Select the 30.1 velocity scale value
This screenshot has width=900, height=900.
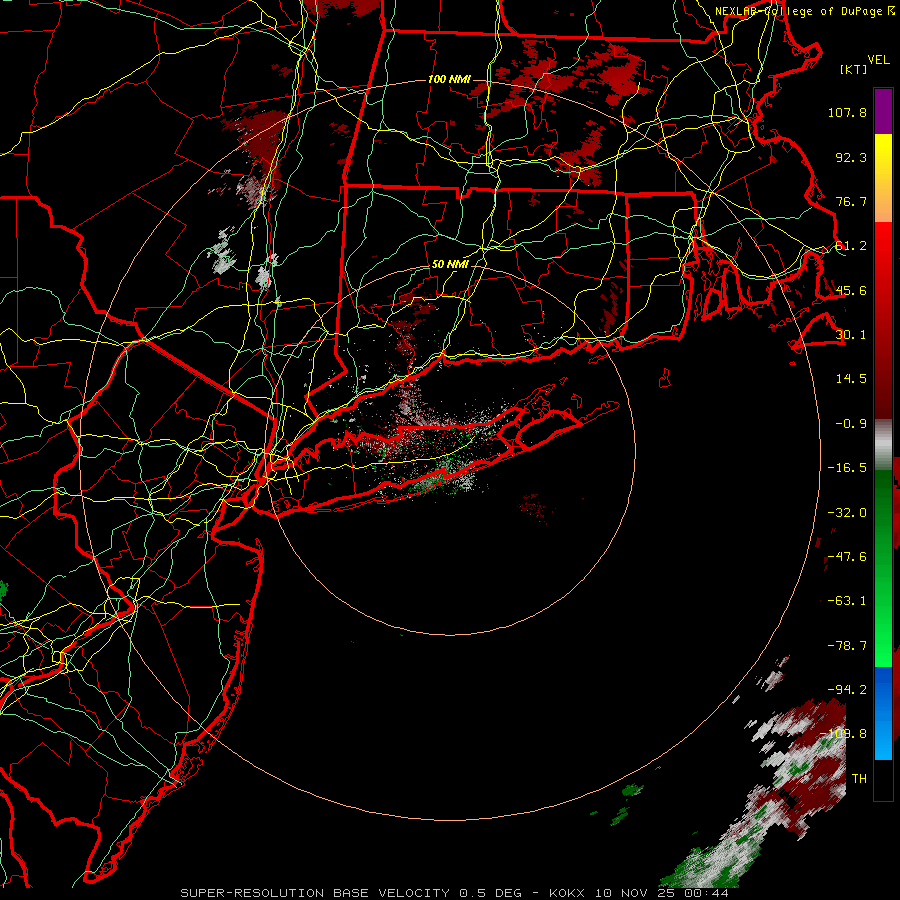tap(851, 335)
